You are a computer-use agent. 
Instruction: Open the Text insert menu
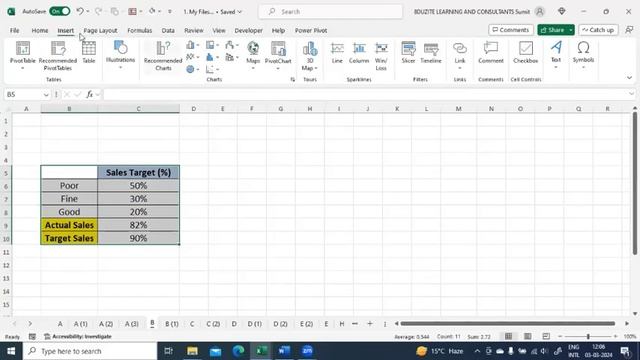556,54
